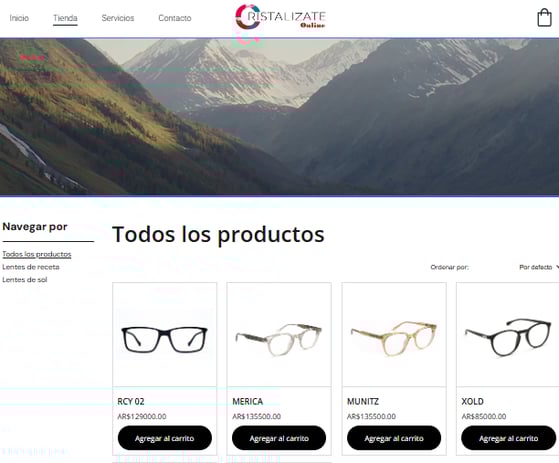The image size is (559, 463).
Task: Go to the Inicio menu item
Action: [19, 18]
